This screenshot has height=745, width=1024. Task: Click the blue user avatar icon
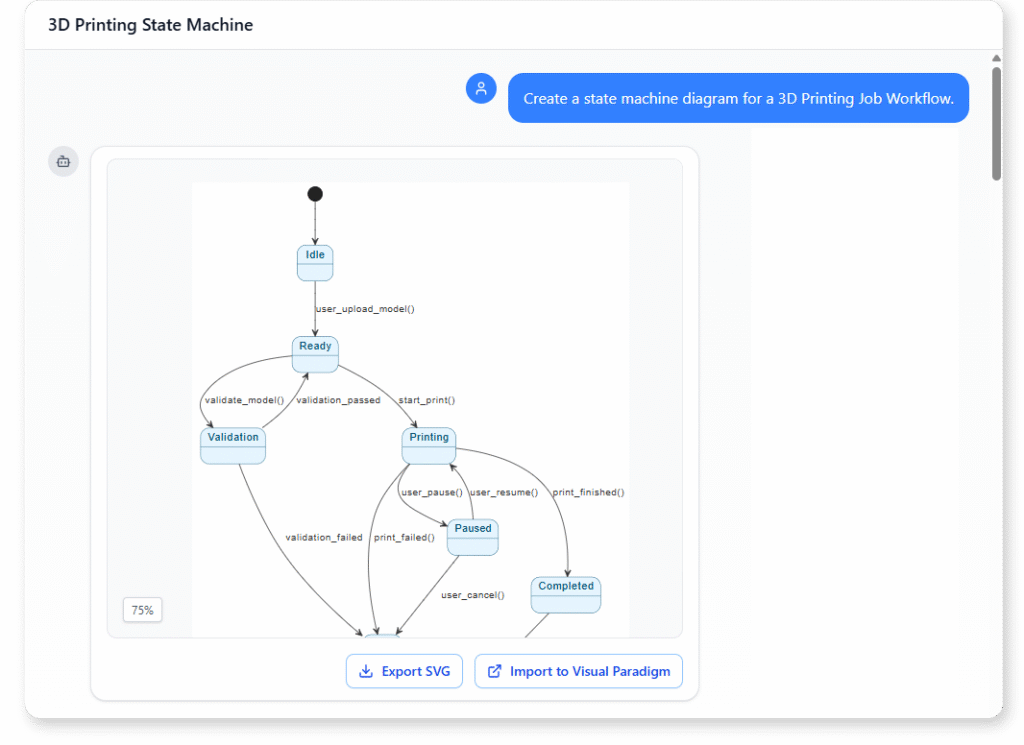tap(481, 88)
